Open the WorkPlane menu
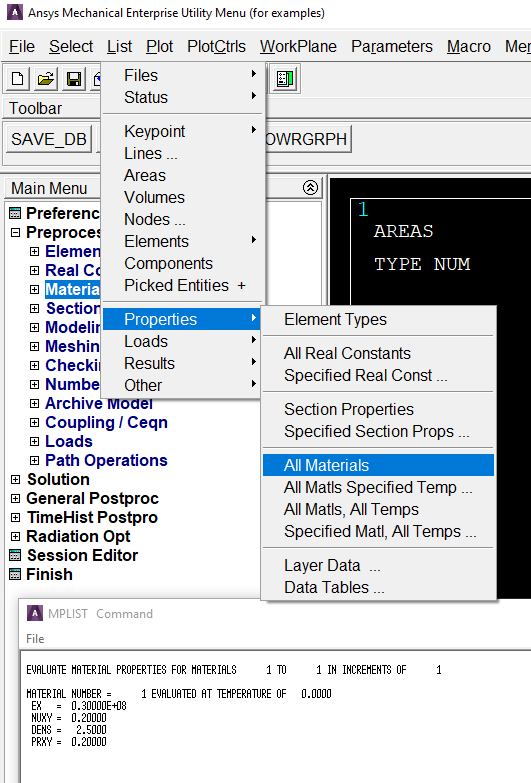531x783 pixels. (298, 46)
